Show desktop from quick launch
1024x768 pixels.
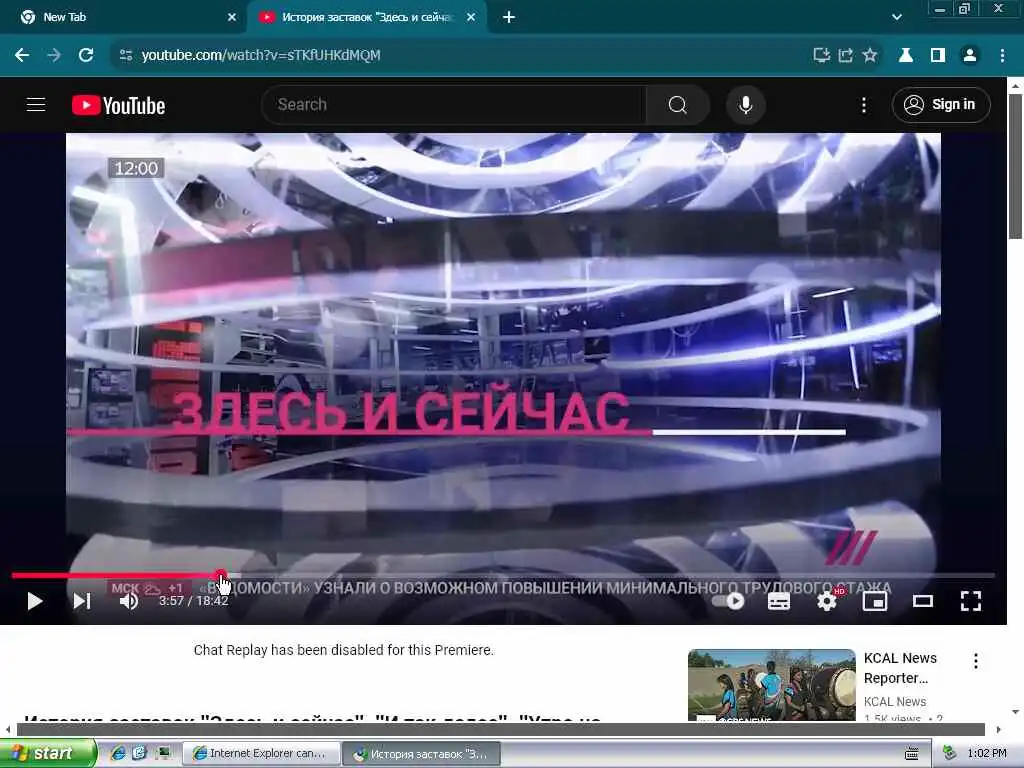pos(163,753)
